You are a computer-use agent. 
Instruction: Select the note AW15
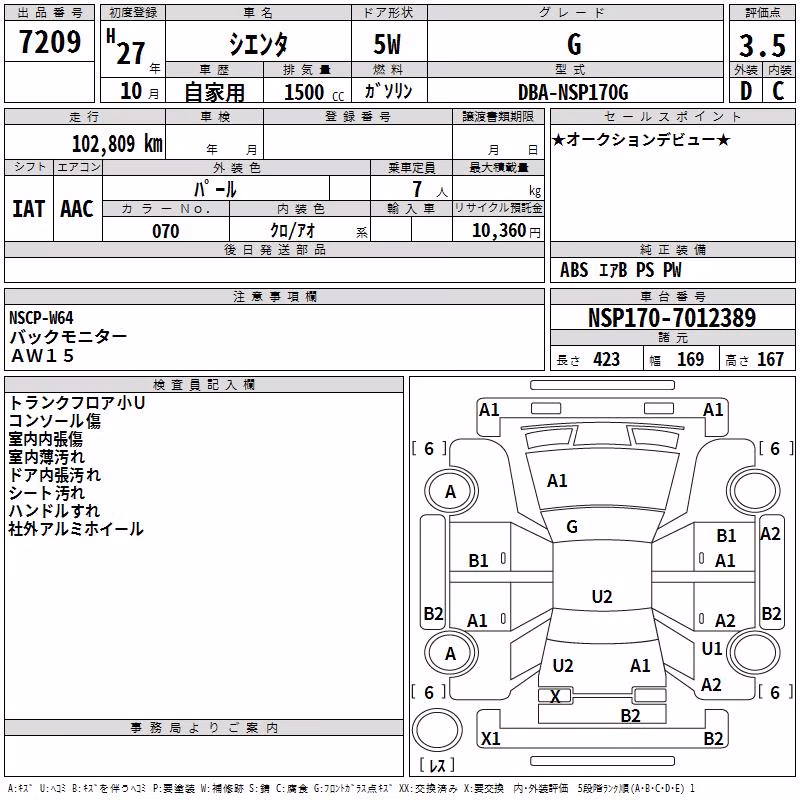click(x=43, y=356)
